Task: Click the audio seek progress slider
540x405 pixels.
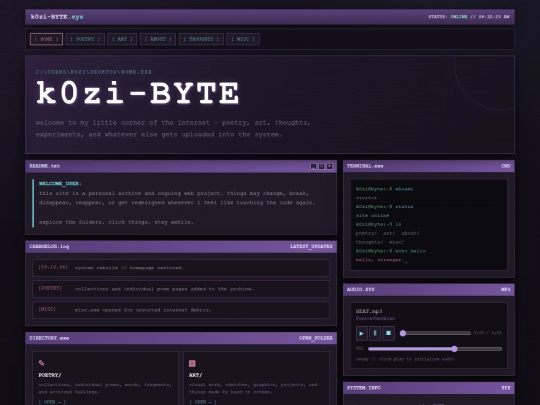Action: pos(435,333)
